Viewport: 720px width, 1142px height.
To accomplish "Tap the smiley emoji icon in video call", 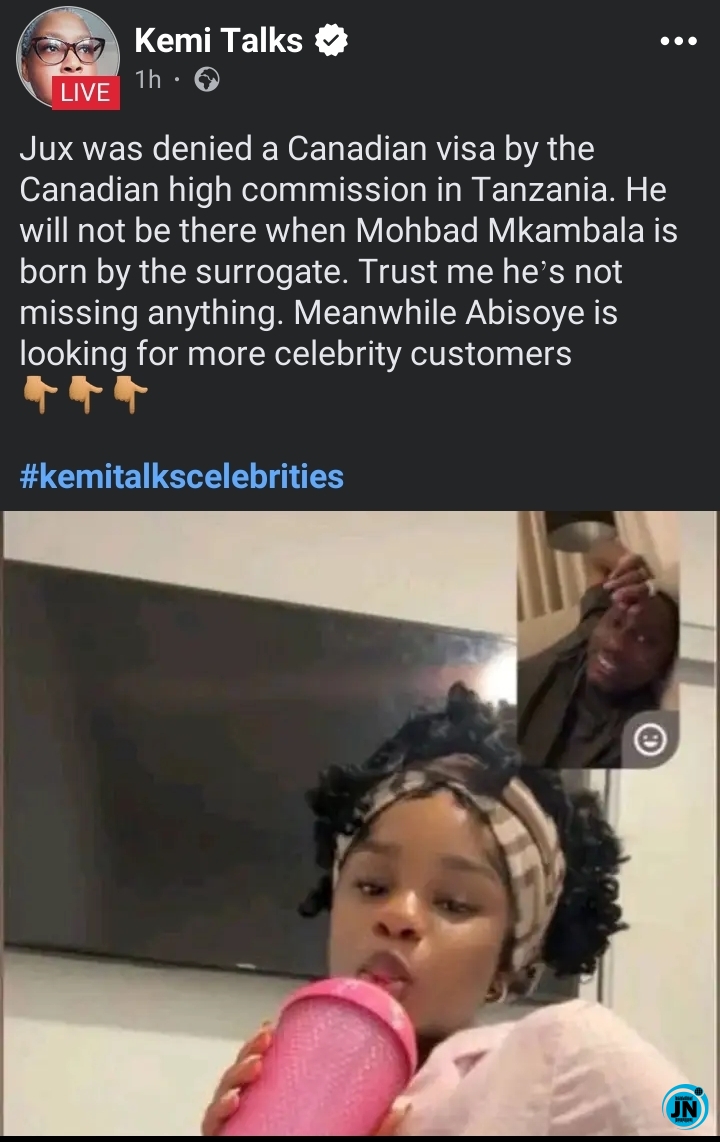I will pos(650,740).
